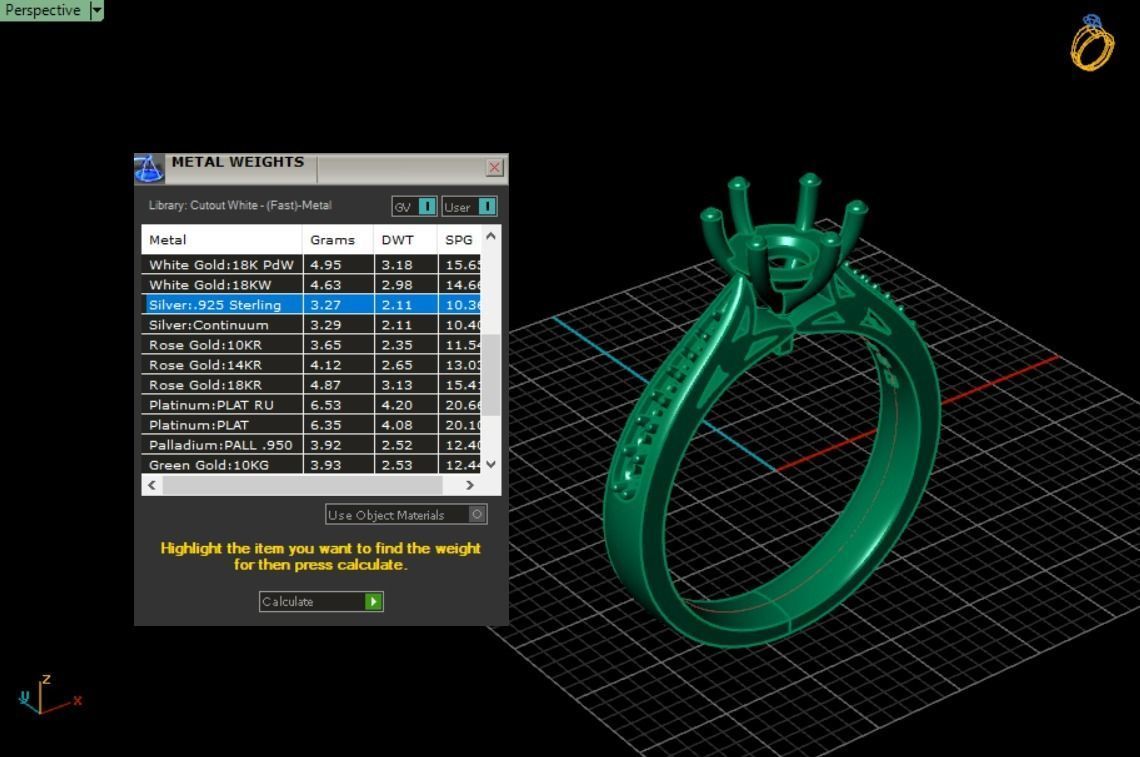Click the 2.98 DWT value

pyautogui.click(x=397, y=284)
